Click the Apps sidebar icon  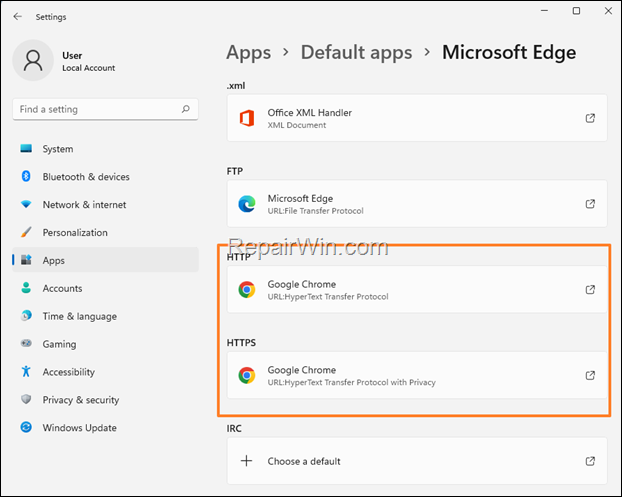pos(26,260)
